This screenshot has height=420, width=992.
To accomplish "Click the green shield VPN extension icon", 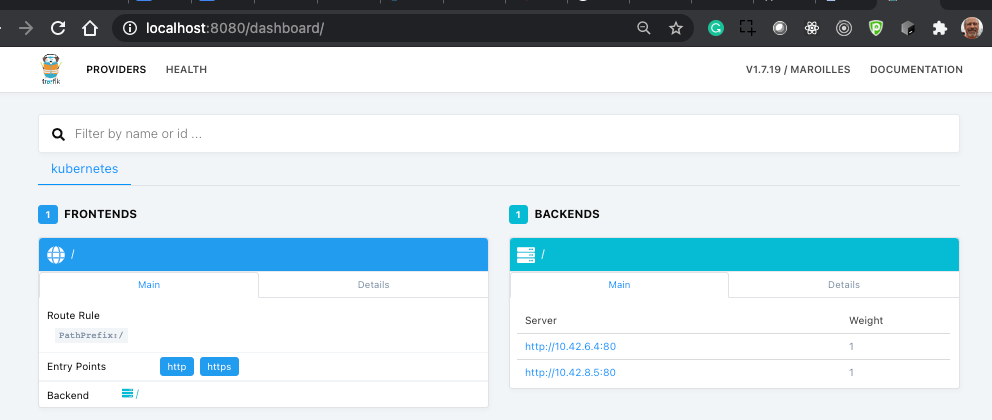I will [x=876, y=28].
